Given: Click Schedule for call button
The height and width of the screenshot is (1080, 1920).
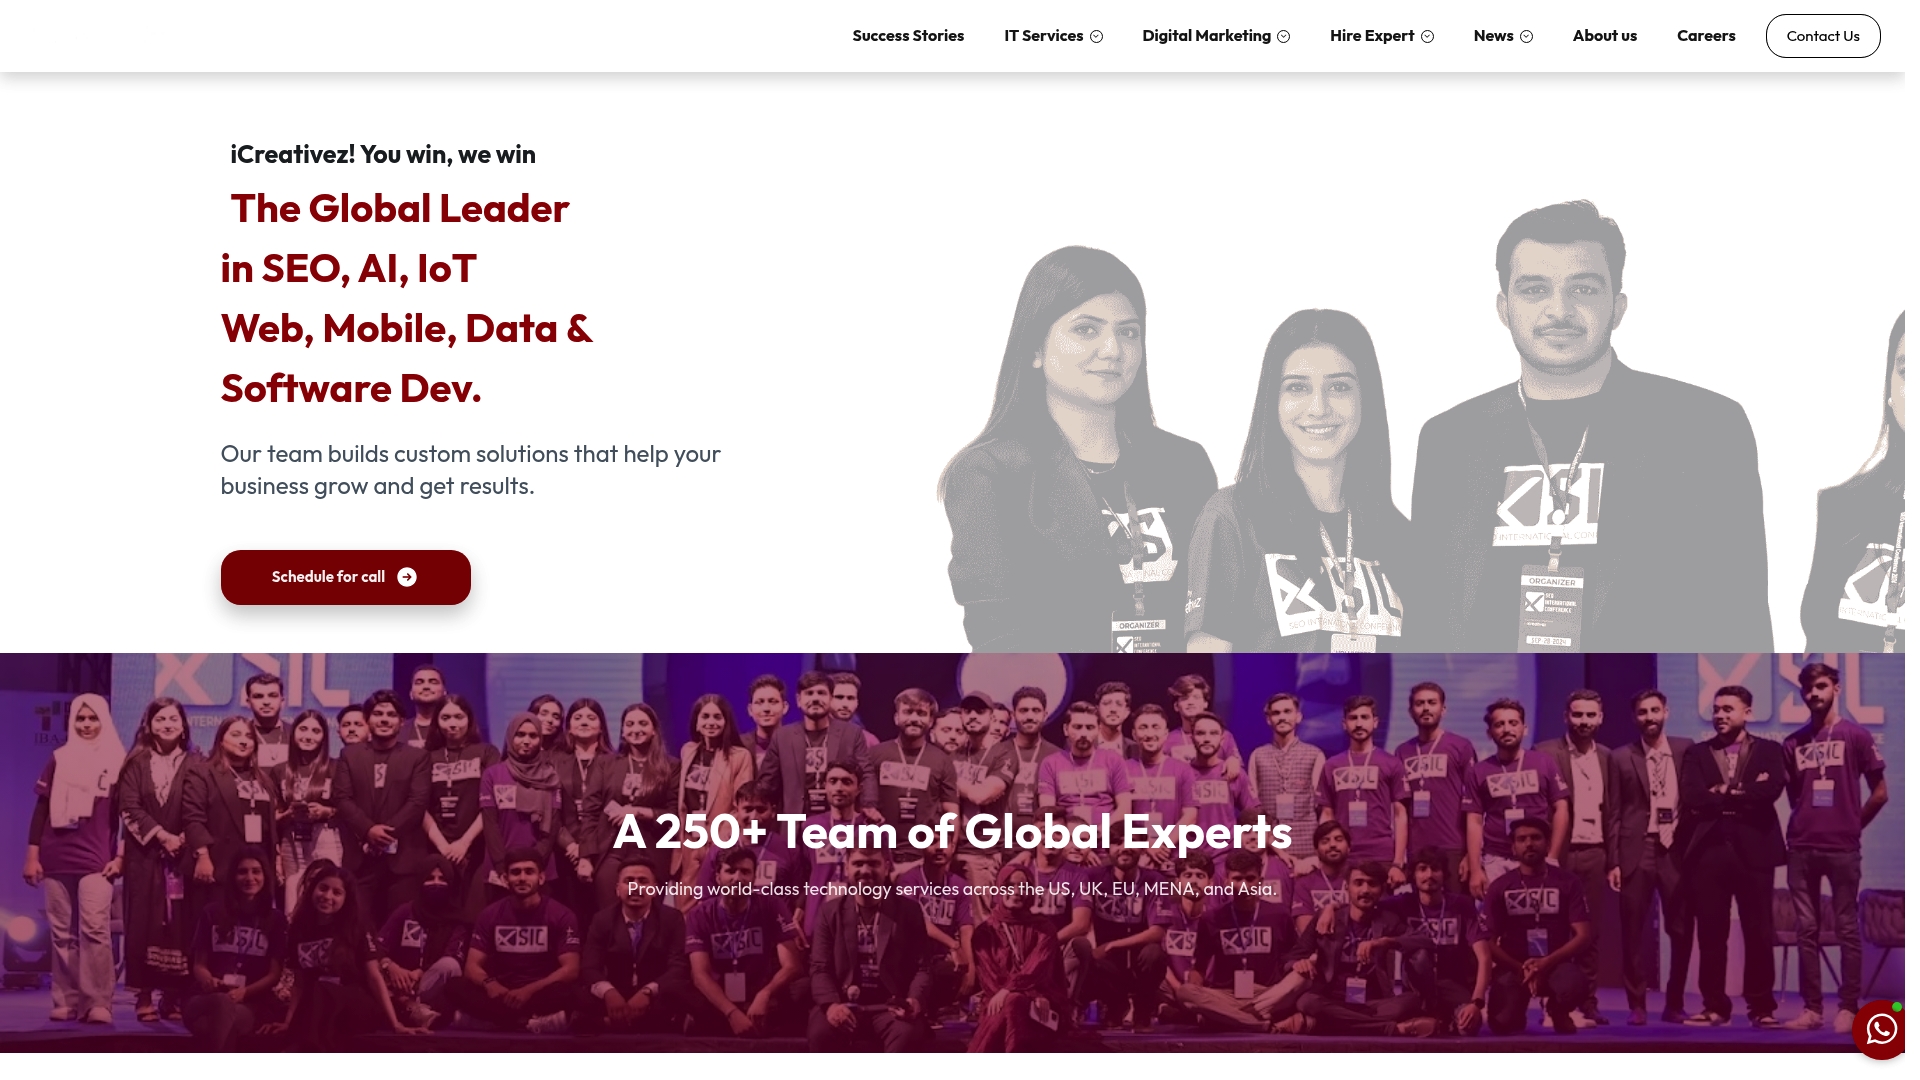Looking at the screenshot, I should tap(345, 577).
